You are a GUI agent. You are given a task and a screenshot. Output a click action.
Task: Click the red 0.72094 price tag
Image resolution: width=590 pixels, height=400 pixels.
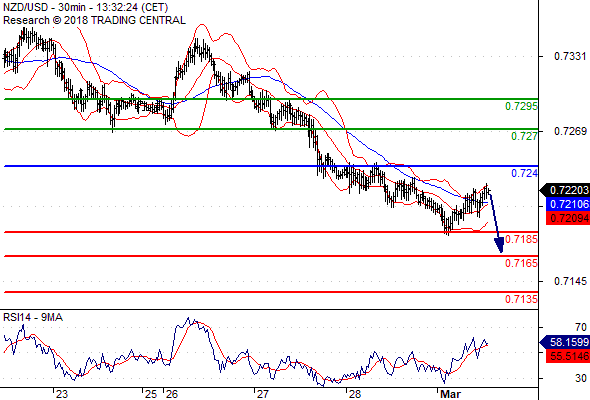coord(568,218)
